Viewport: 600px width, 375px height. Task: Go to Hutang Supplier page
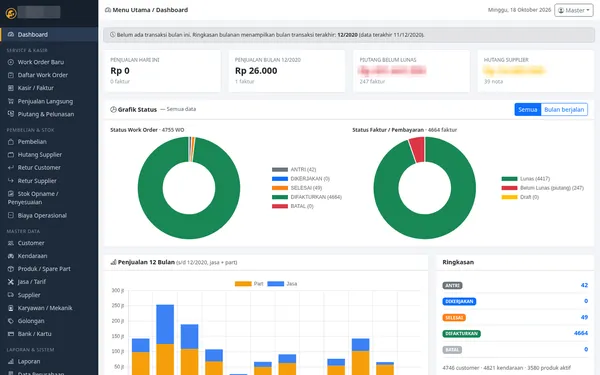(x=49, y=155)
